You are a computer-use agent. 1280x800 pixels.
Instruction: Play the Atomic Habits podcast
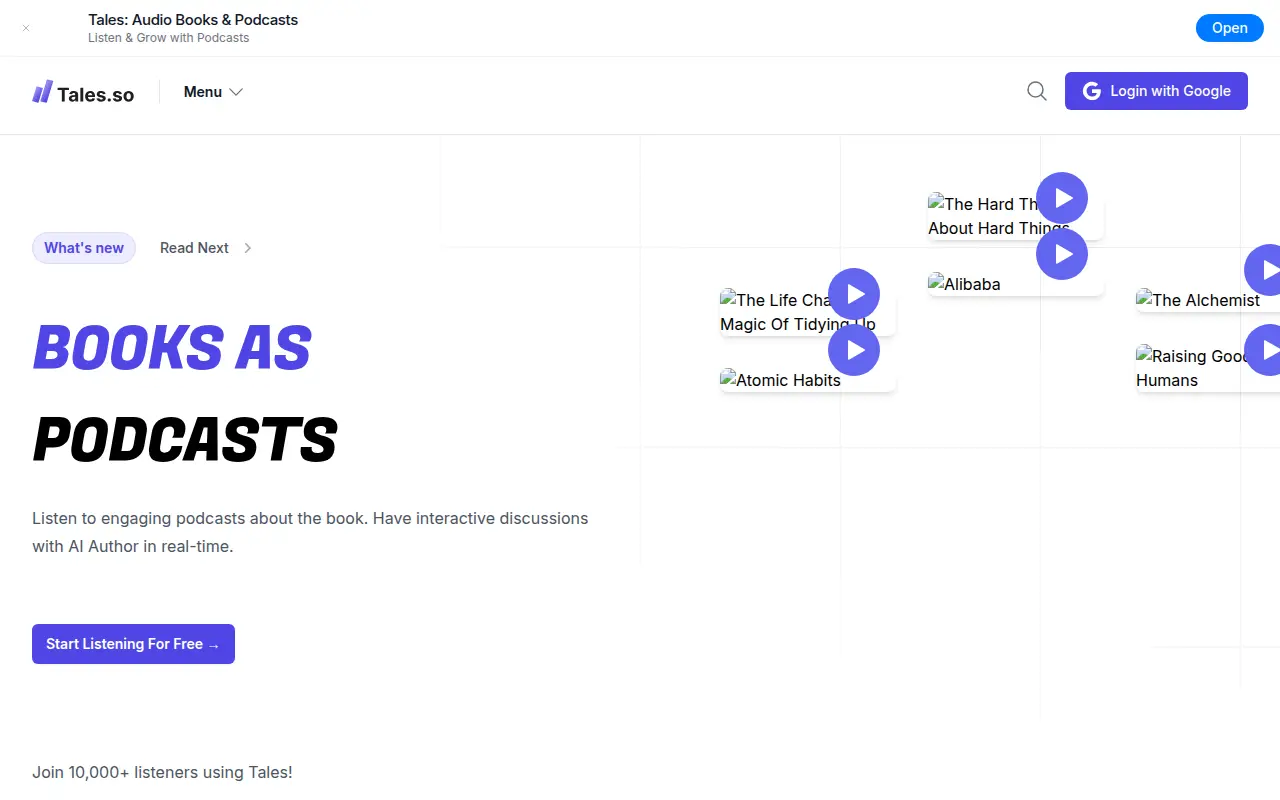click(854, 350)
